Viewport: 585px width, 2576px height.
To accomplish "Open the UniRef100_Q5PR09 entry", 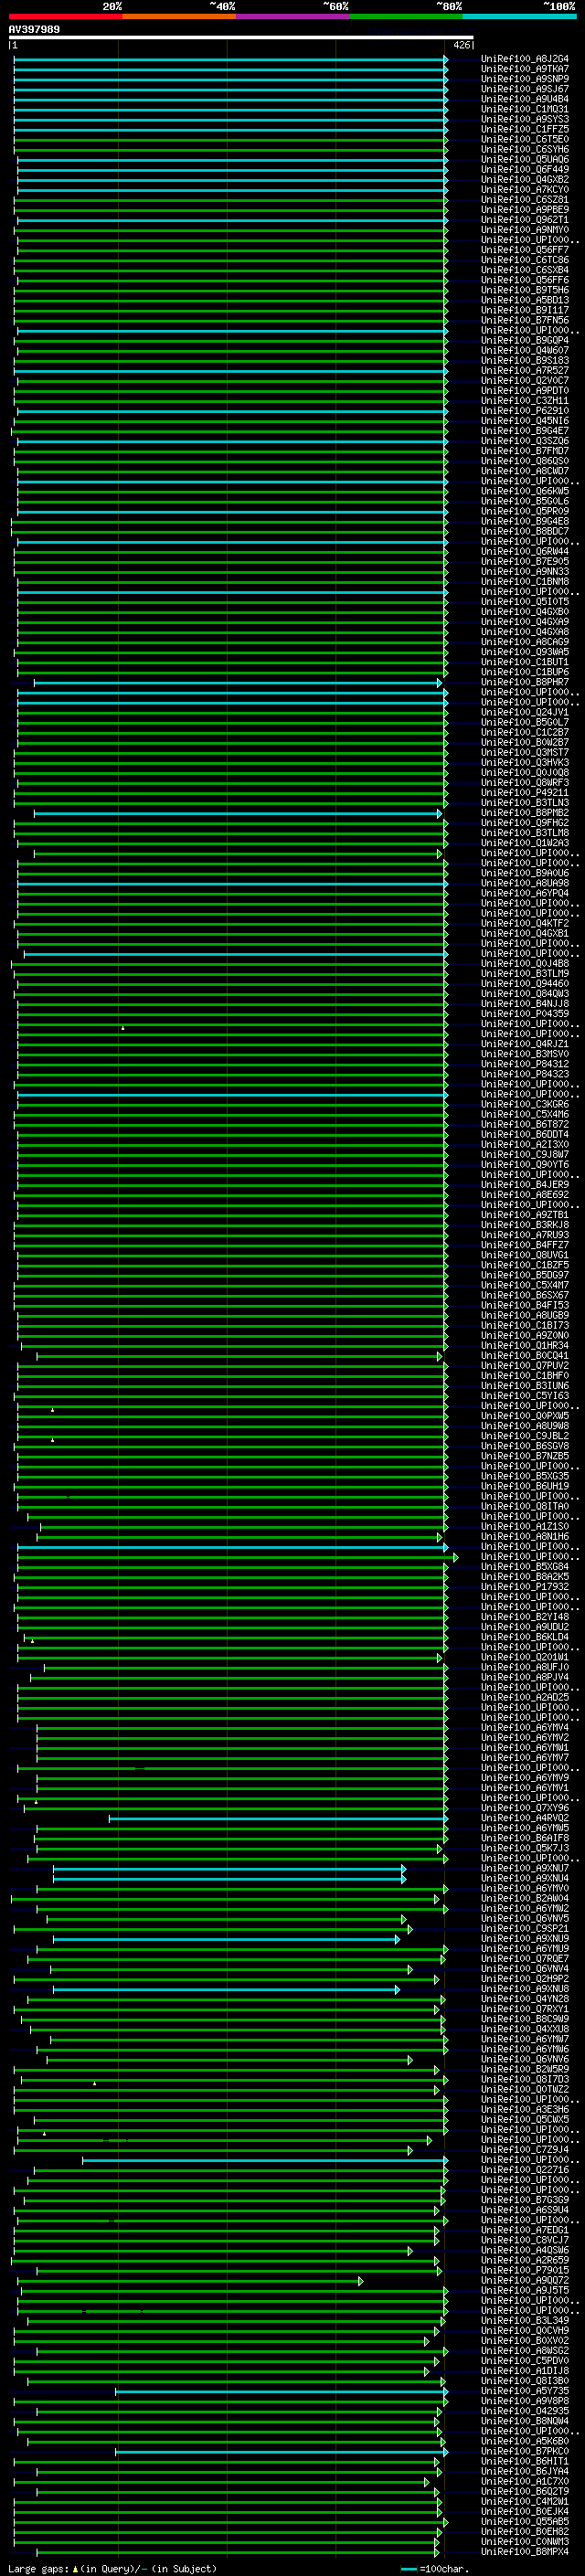I will [525, 511].
